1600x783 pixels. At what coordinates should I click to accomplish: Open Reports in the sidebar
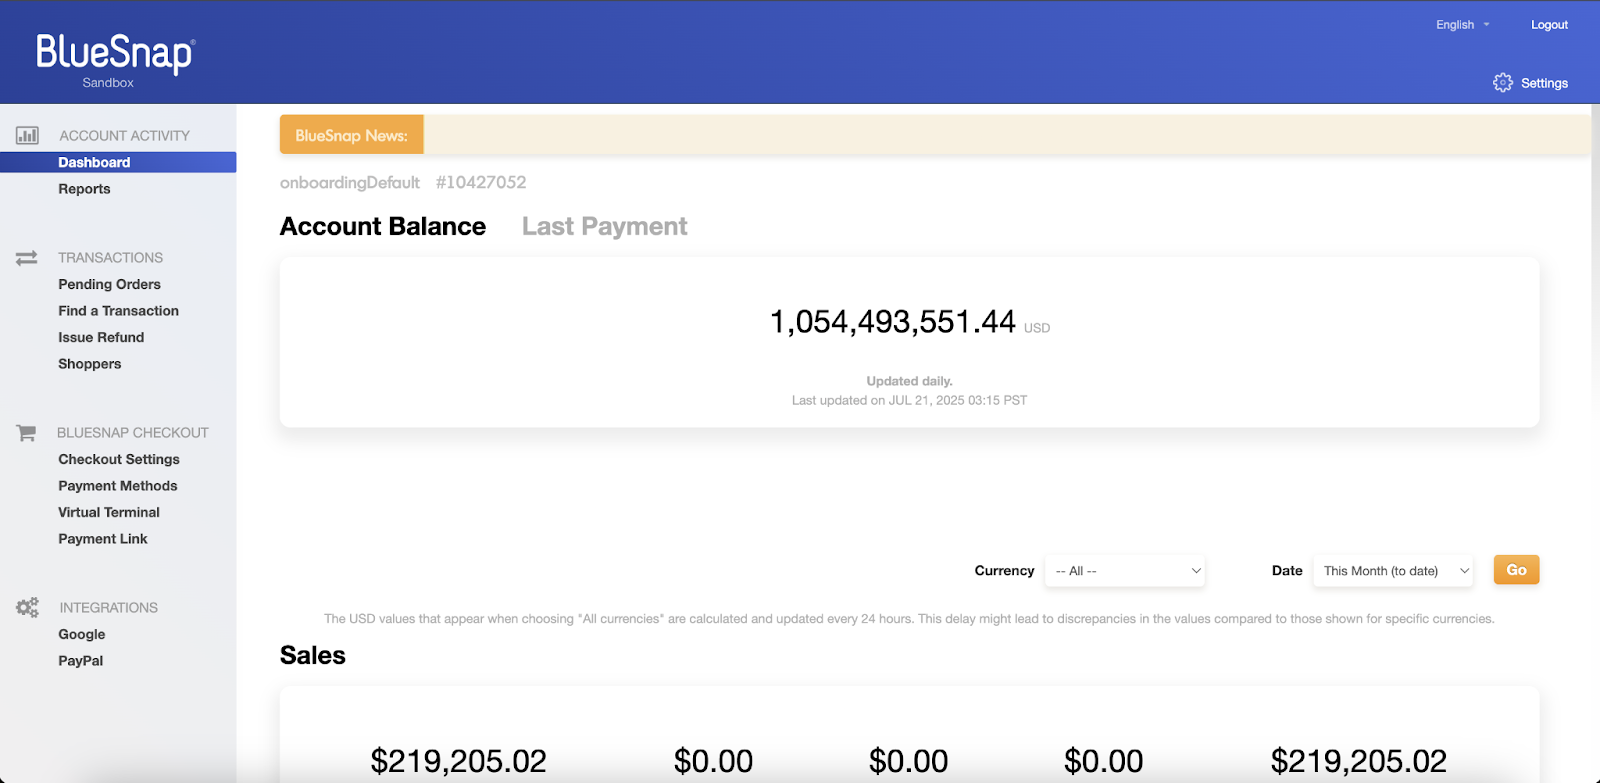(x=84, y=189)
